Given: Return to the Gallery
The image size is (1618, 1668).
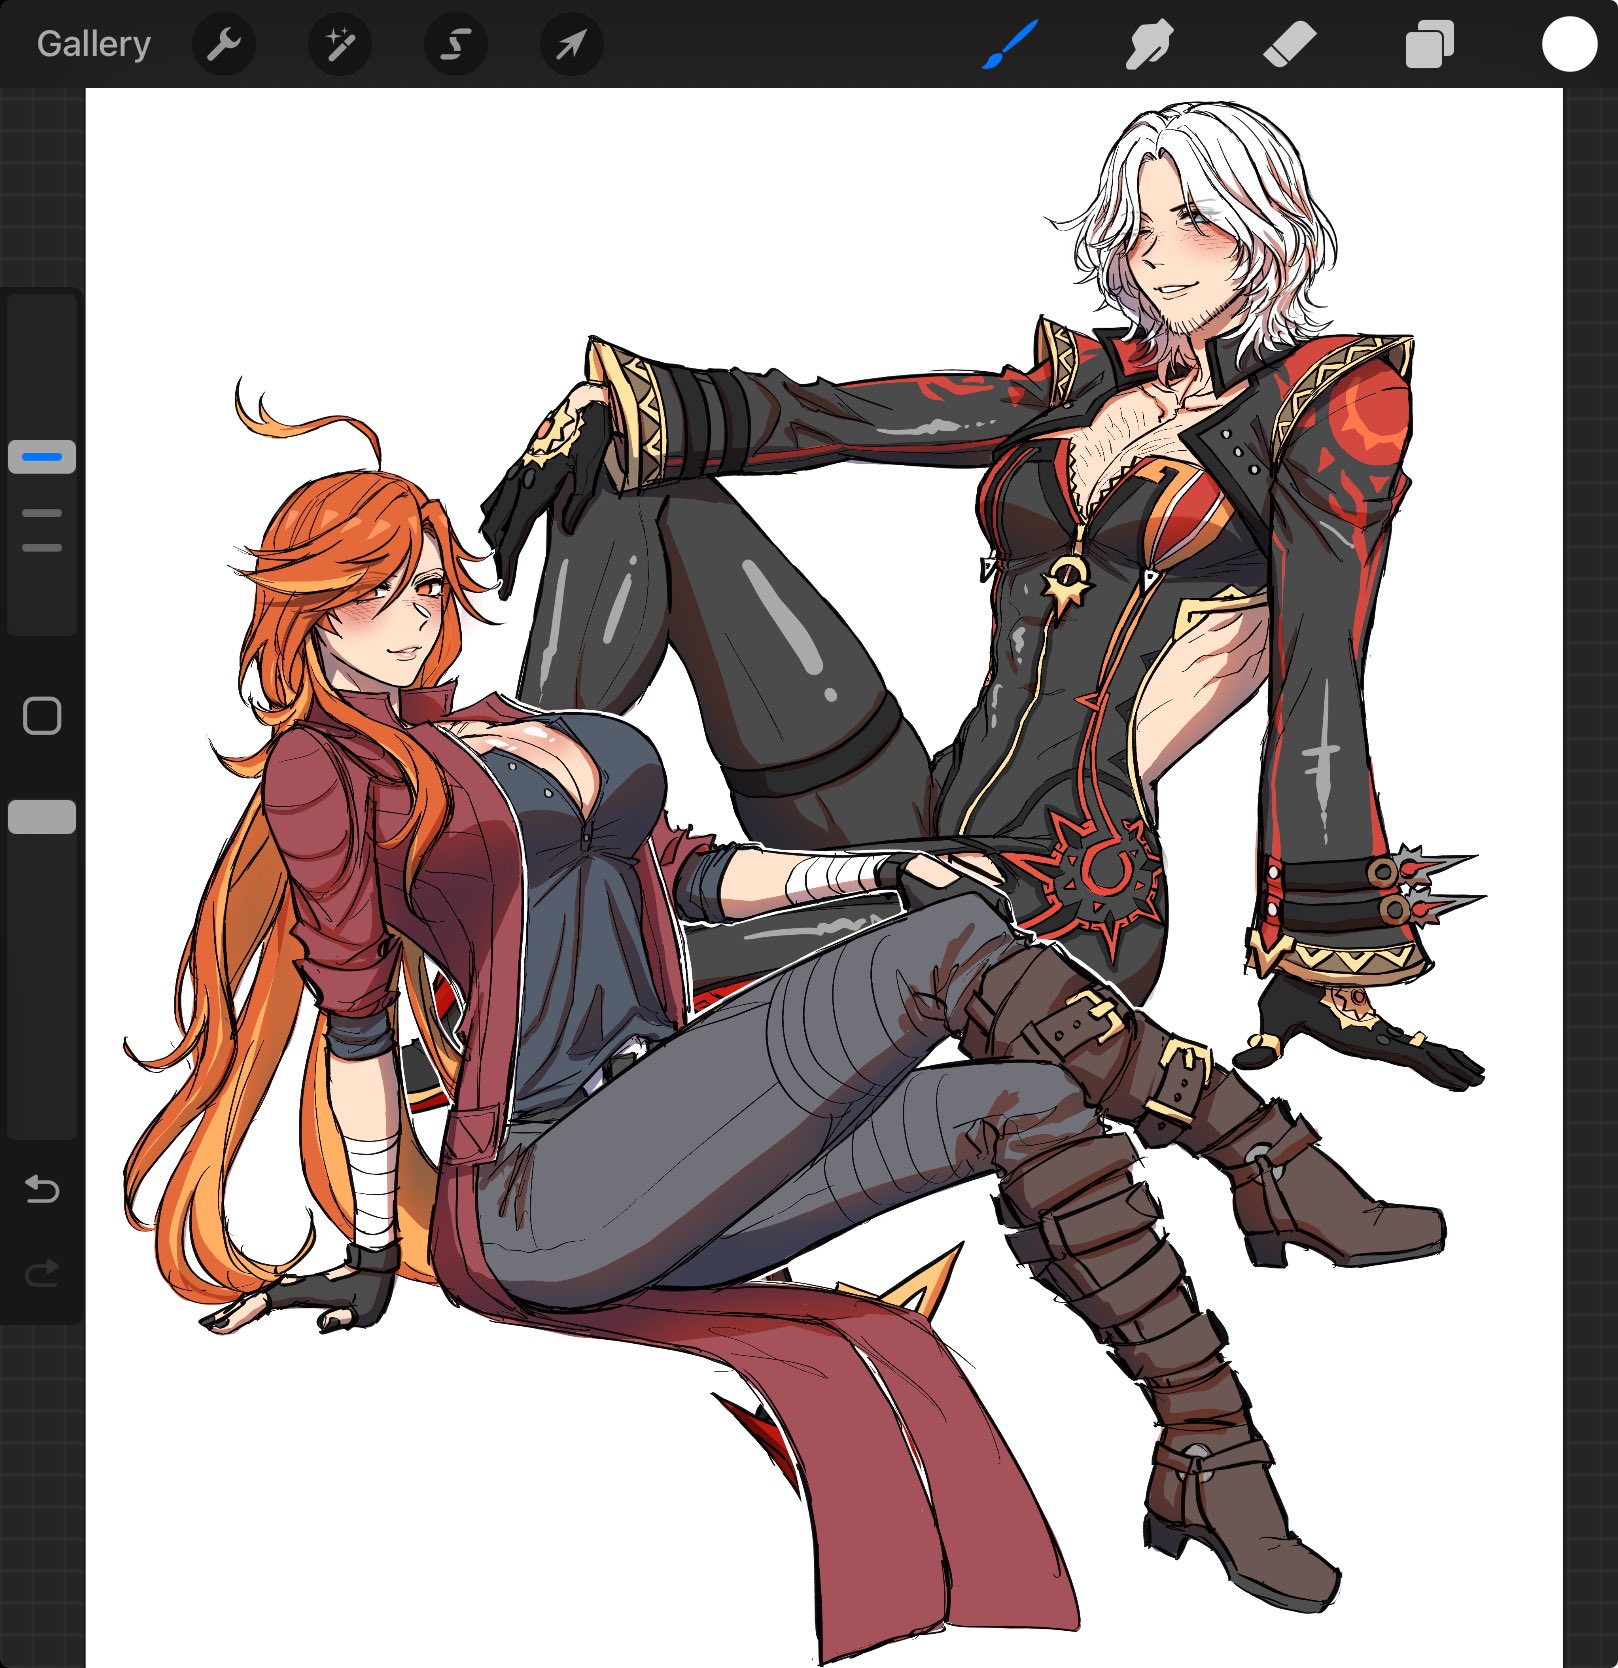Looking at the screenshot, I should click(x=94, y=44).
